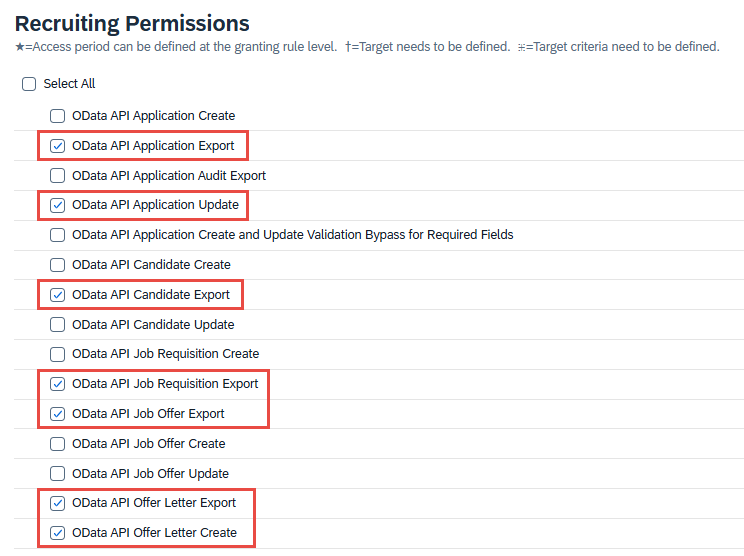Click the OData API Candidate Update label

click(x=153, y=325)
